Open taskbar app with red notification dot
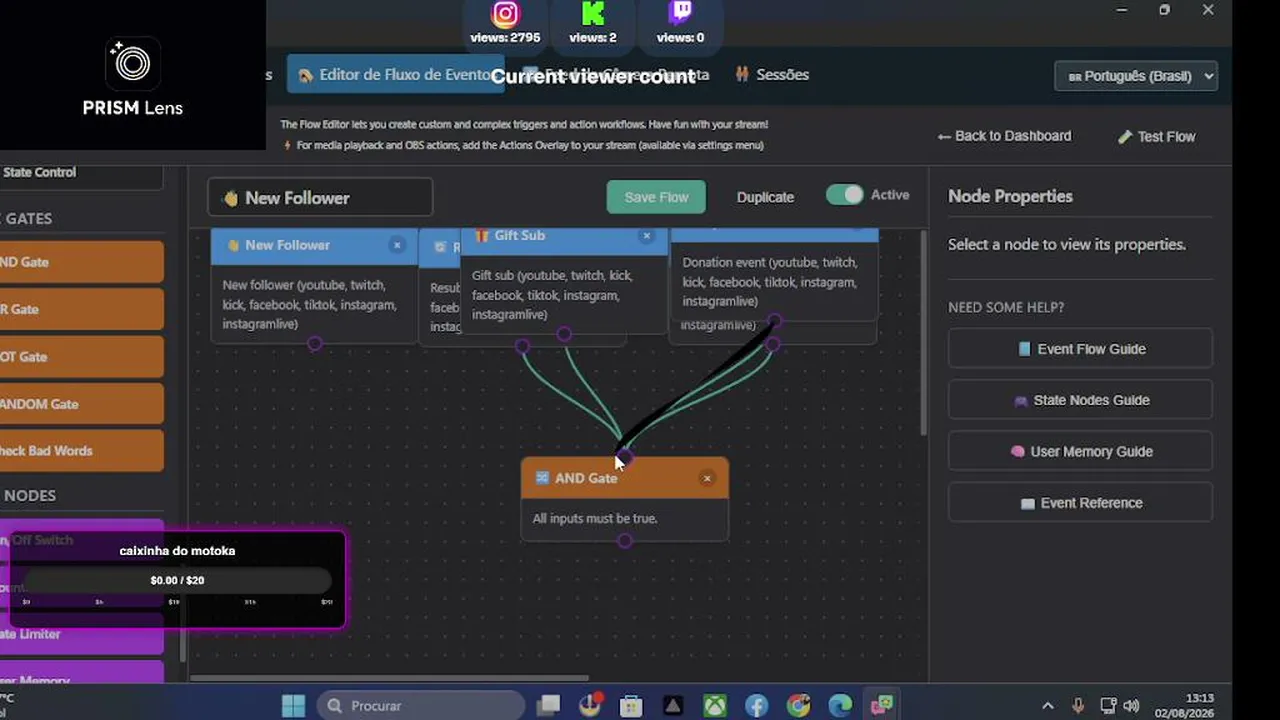This screenshot has height=720, width=1280. (590, 706)
